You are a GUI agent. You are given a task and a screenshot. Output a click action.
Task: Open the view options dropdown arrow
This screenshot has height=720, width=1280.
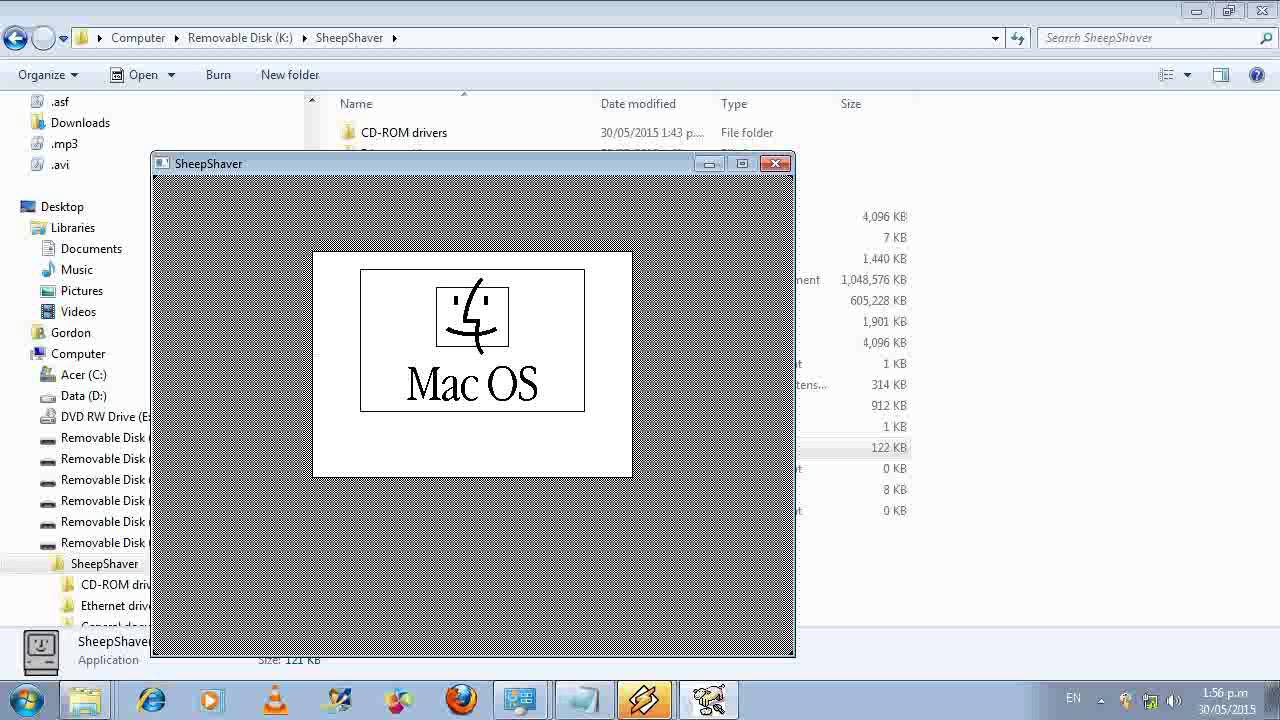(x=1188, y=75)
